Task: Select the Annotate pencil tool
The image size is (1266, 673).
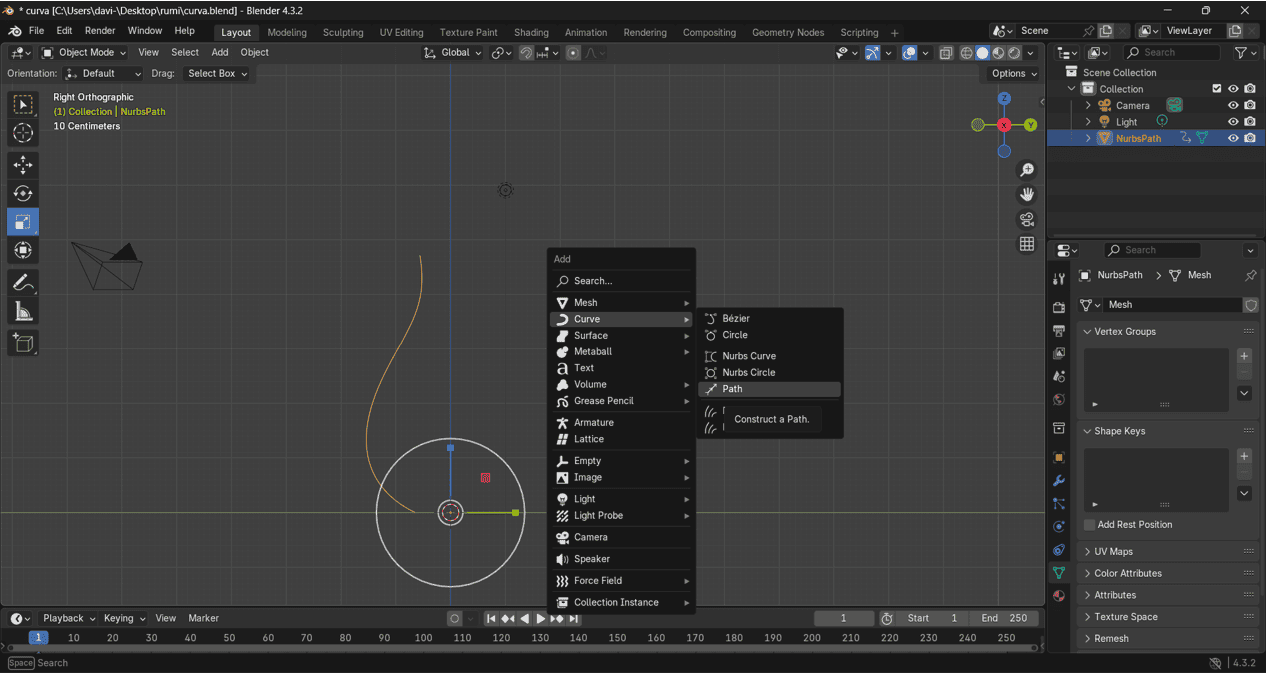Action: 23,283
